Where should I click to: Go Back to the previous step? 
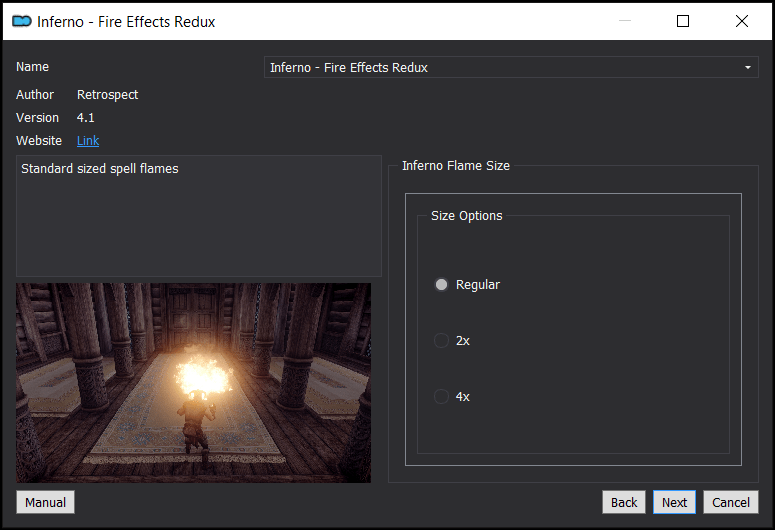(x=624, y=502)
